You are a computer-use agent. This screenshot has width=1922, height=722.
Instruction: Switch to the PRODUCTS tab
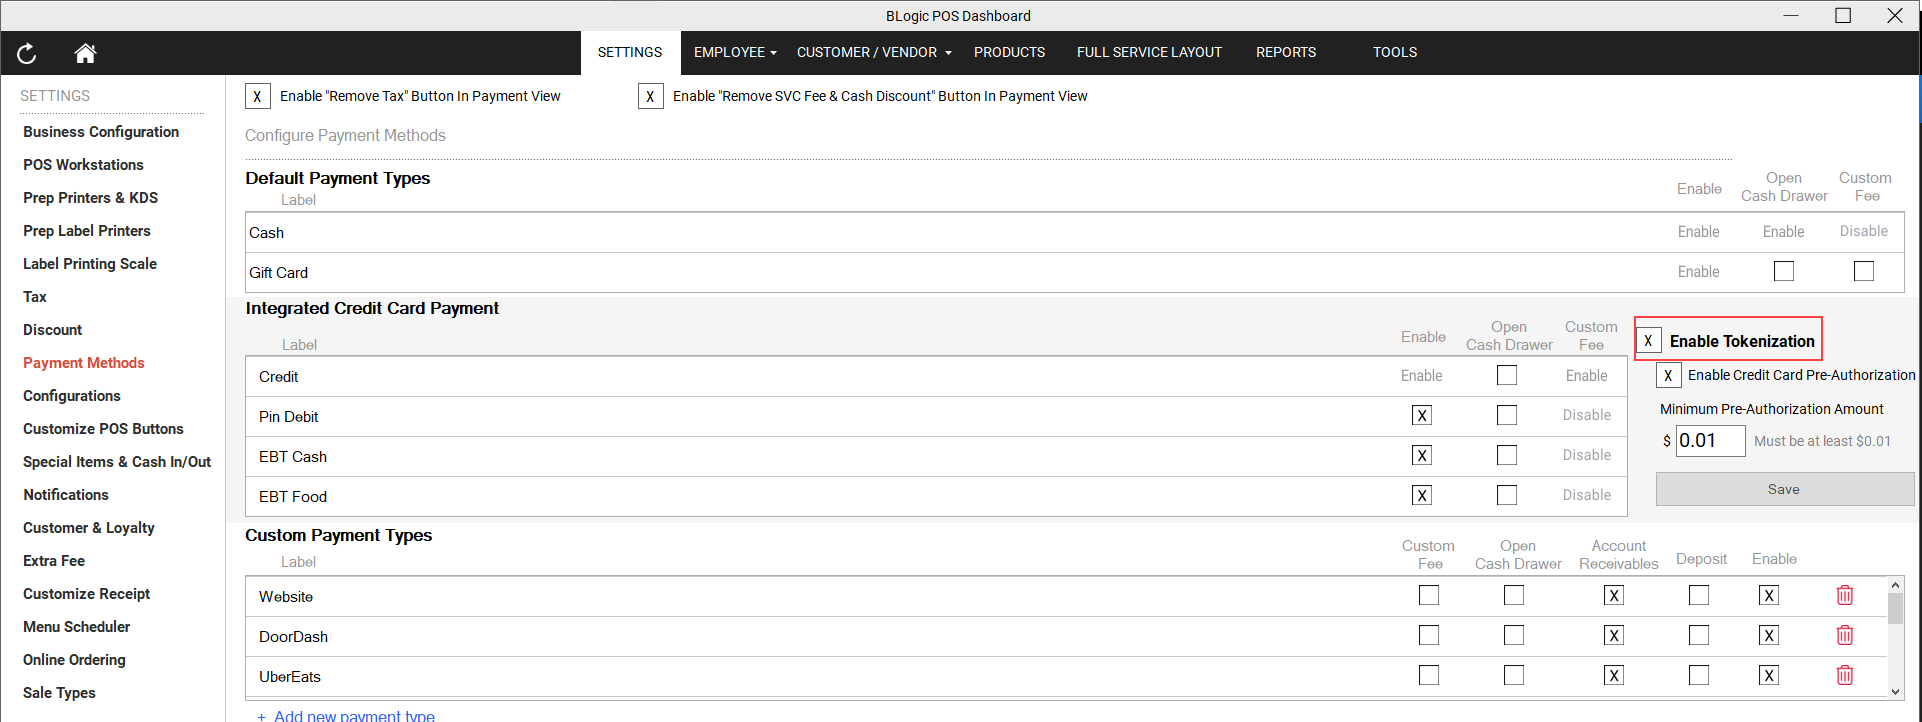click(x=1009, y=53)
